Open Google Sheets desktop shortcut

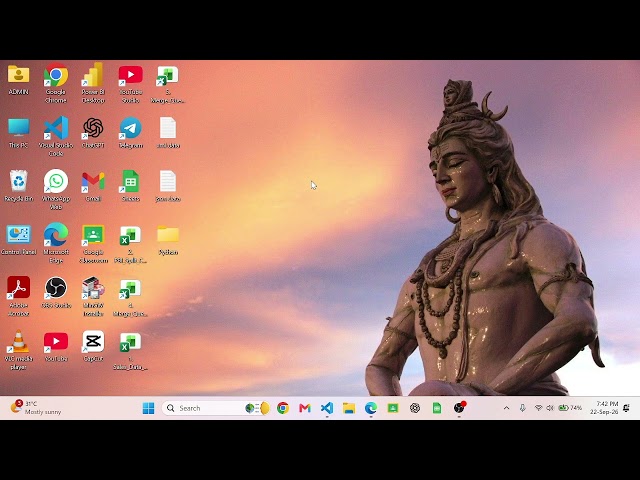click(x=131, y=187)
